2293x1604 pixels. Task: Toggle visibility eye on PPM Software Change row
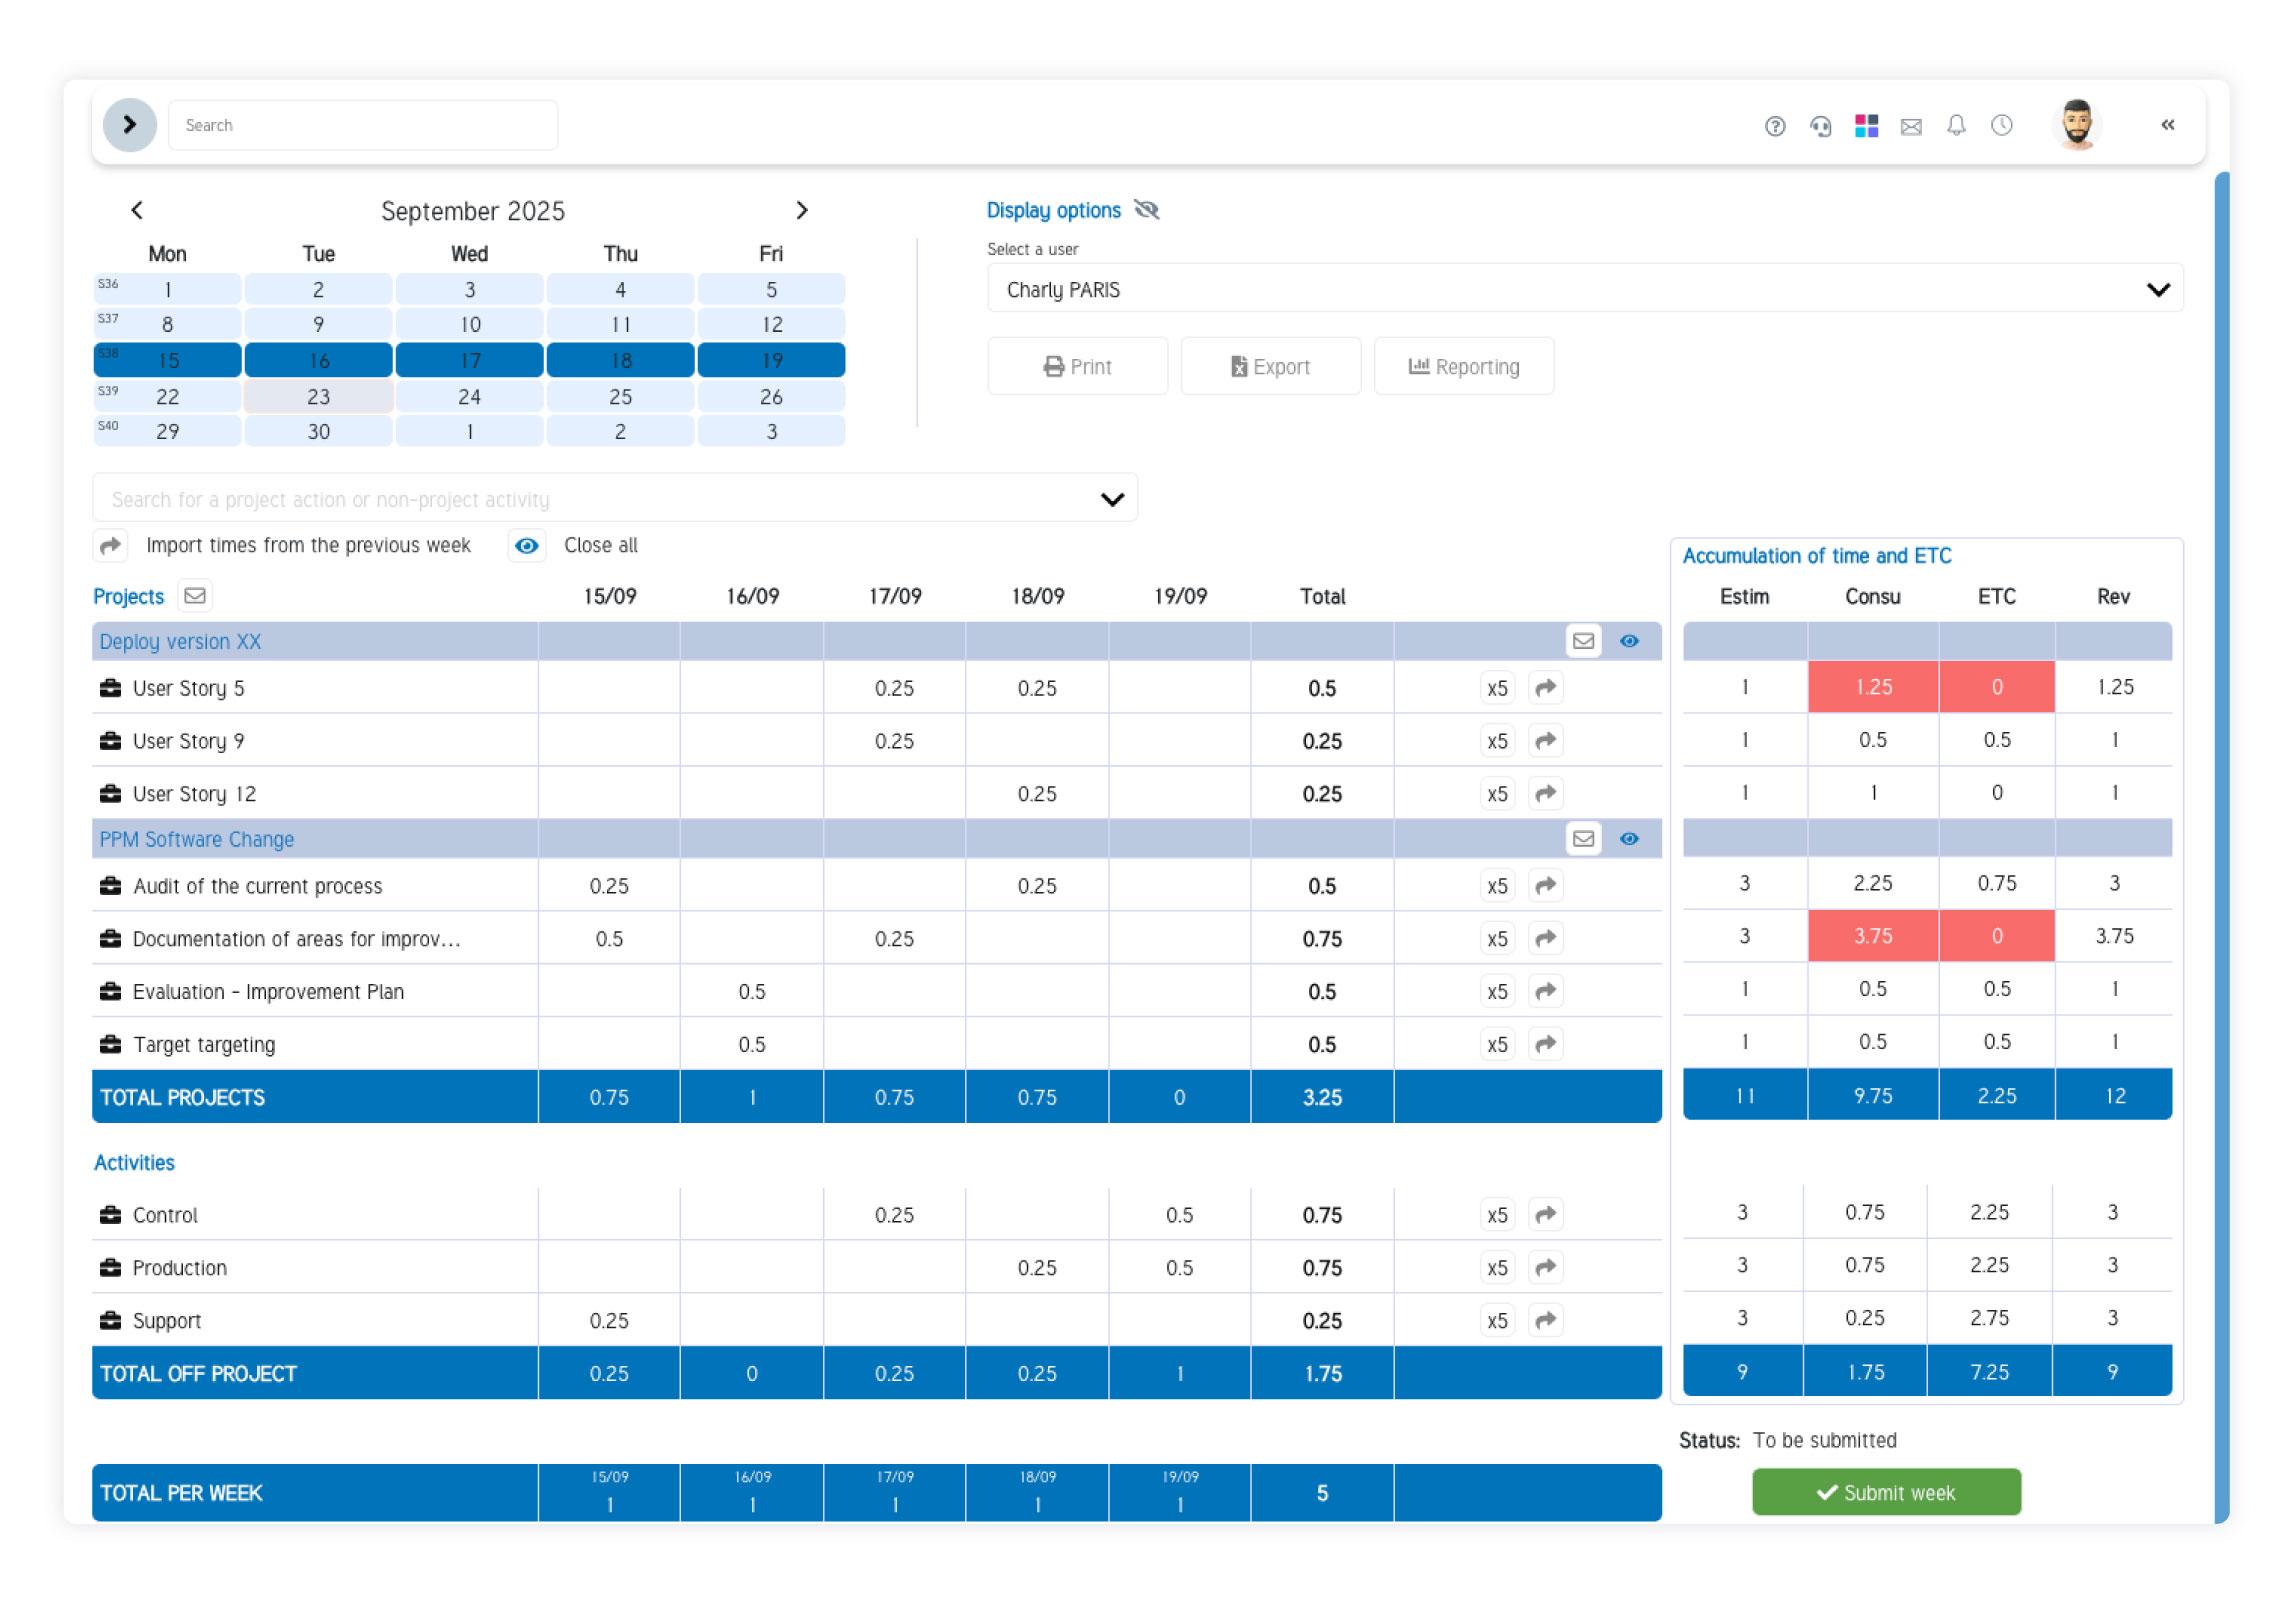coord(1630,839)
